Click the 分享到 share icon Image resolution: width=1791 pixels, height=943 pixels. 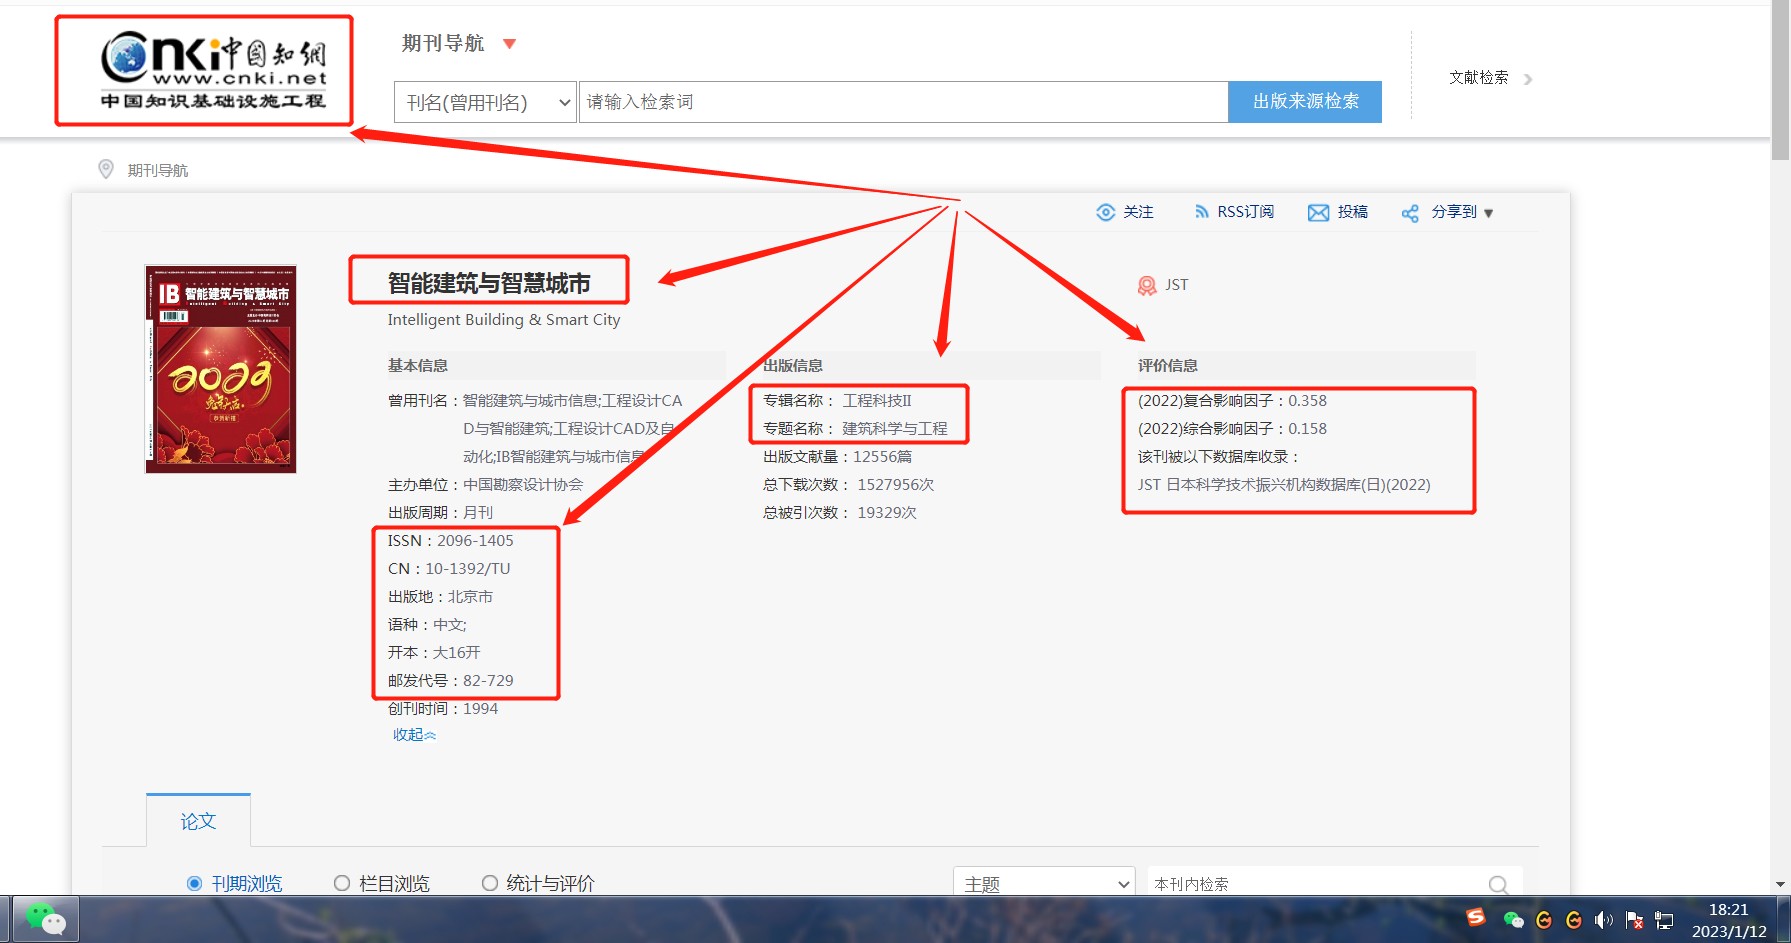click(x=1410, y=213)
